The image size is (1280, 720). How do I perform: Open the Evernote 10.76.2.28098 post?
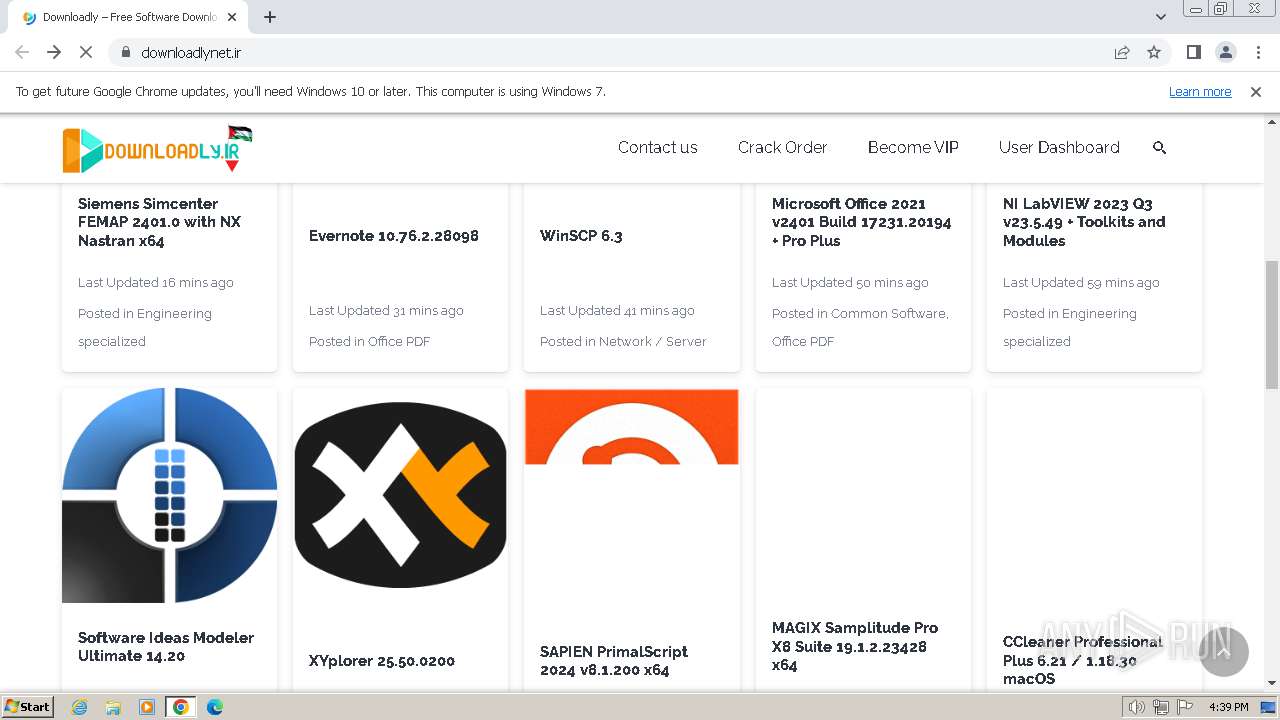tap(394, 236)
